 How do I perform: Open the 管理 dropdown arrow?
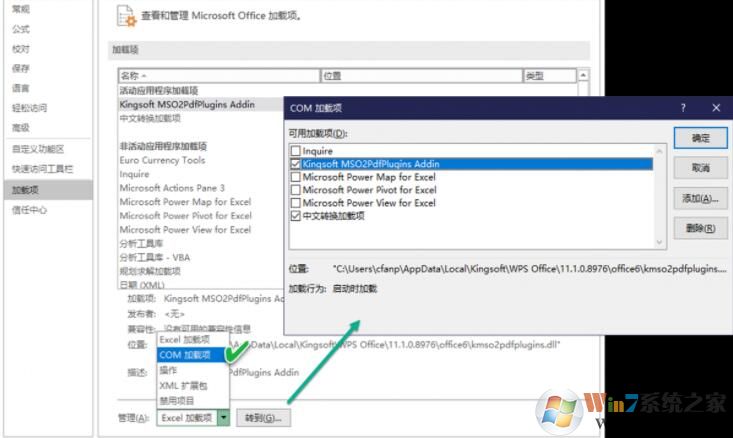coord(224,417)
